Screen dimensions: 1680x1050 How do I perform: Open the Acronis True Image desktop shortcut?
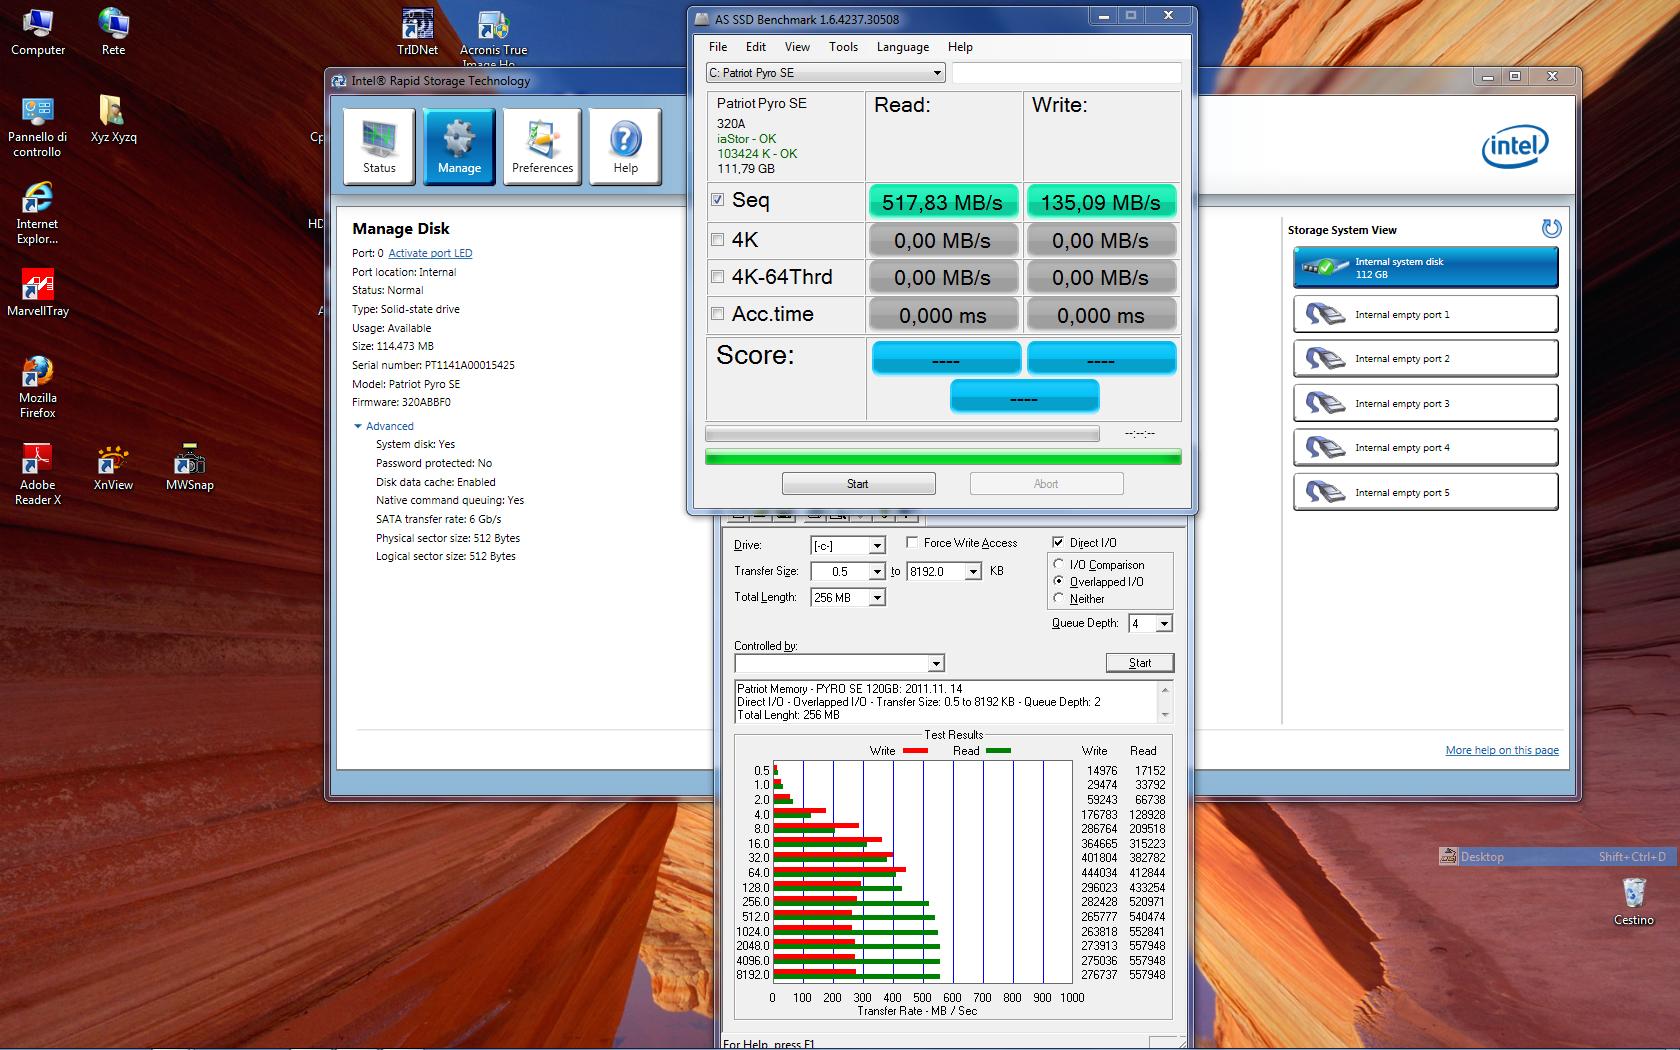[493, 37]
